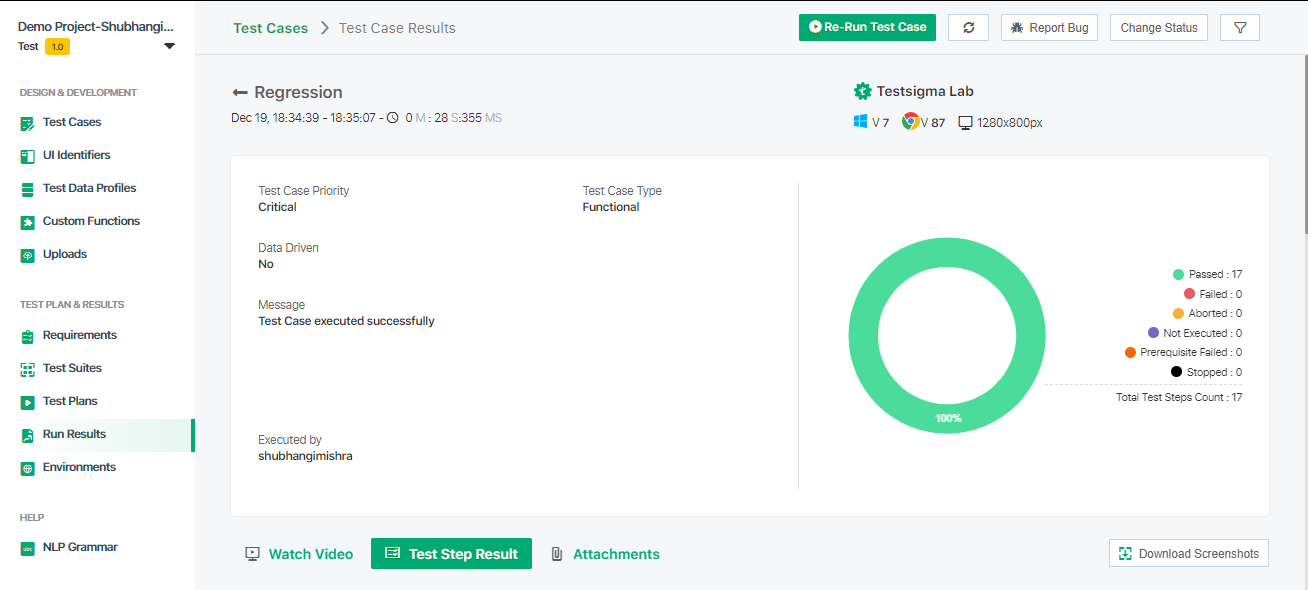
Task: Click the version badge 1.0
Action: 57,46
